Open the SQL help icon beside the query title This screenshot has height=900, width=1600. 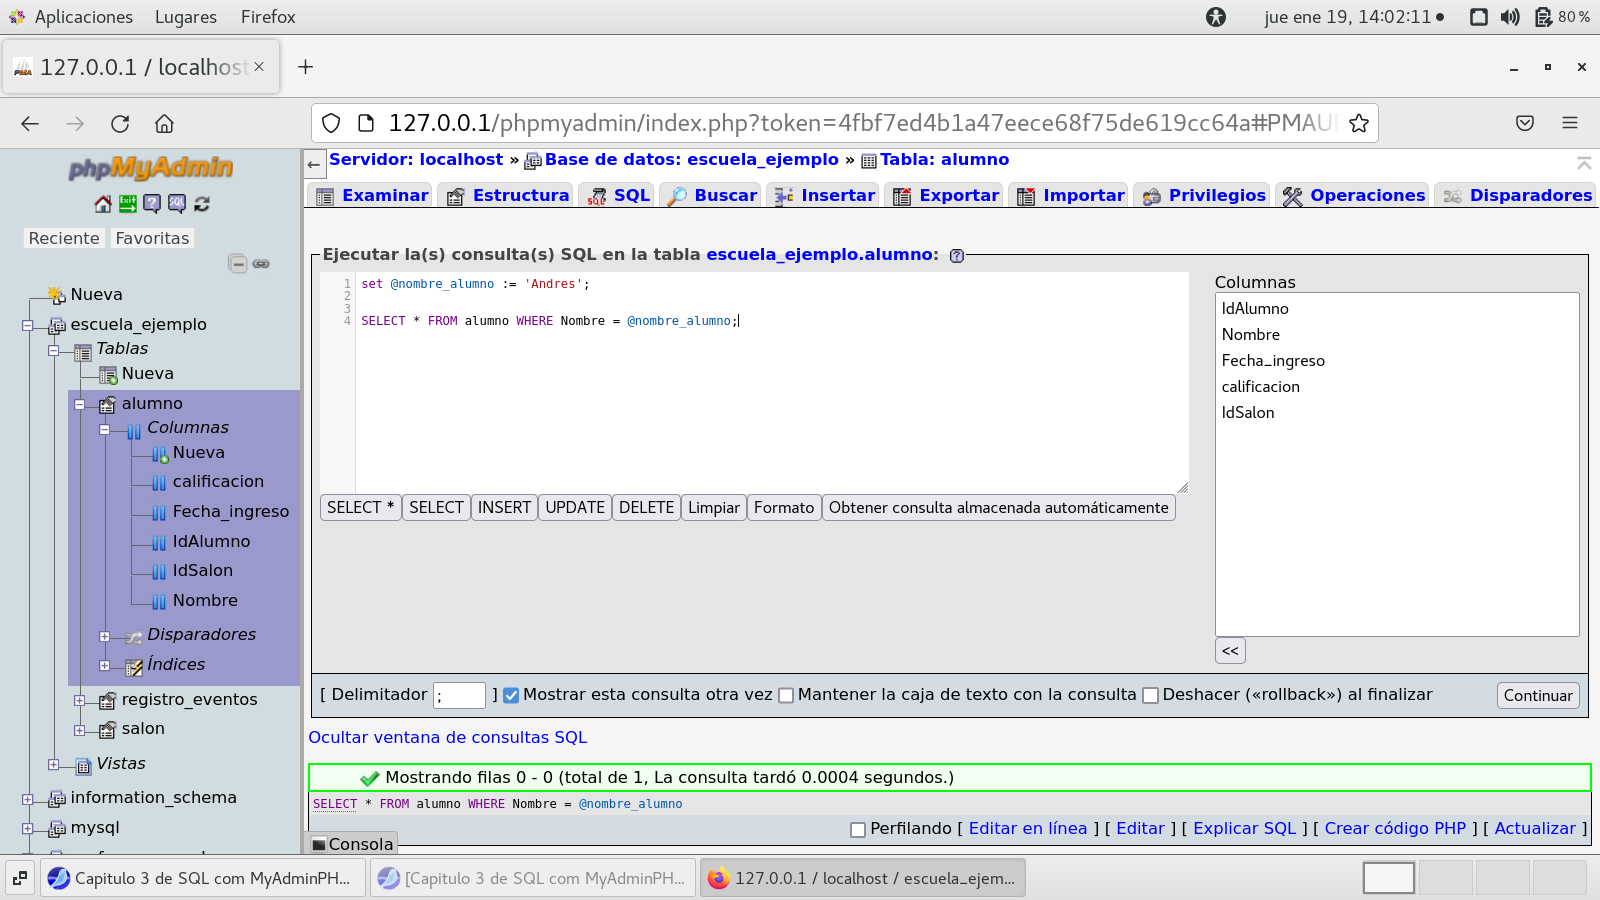[x=957, y=256]
